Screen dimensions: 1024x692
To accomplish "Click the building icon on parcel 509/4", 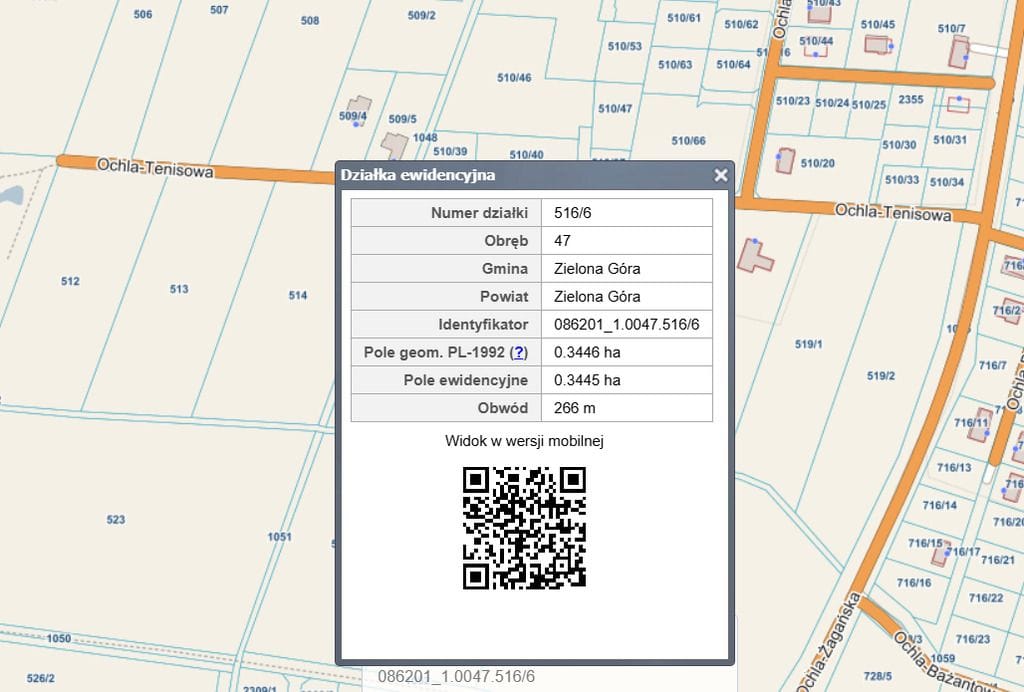I will tap(358, 104).
